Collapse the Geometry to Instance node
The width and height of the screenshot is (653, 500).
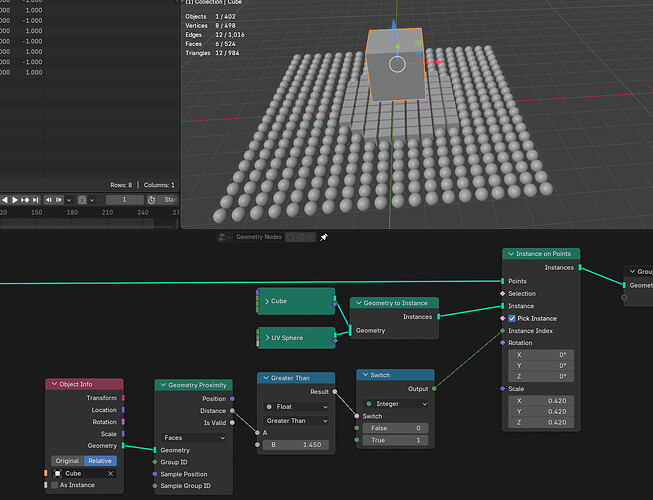(x=358, y=303)
